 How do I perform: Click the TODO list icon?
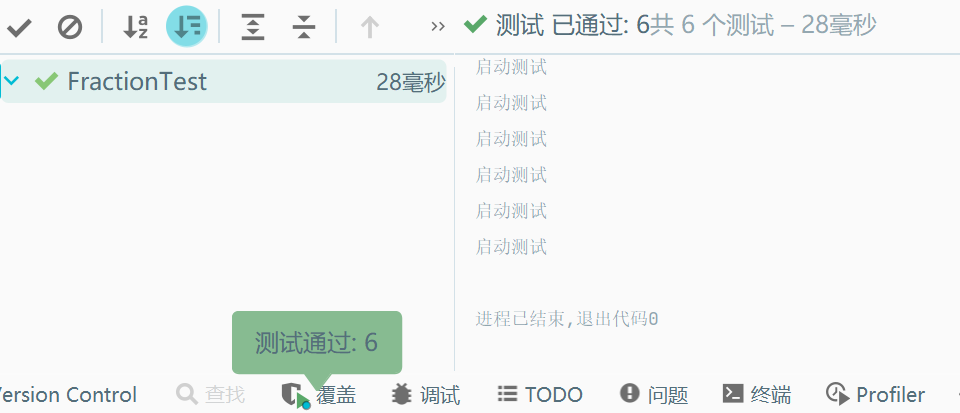[x=506, y=394]
